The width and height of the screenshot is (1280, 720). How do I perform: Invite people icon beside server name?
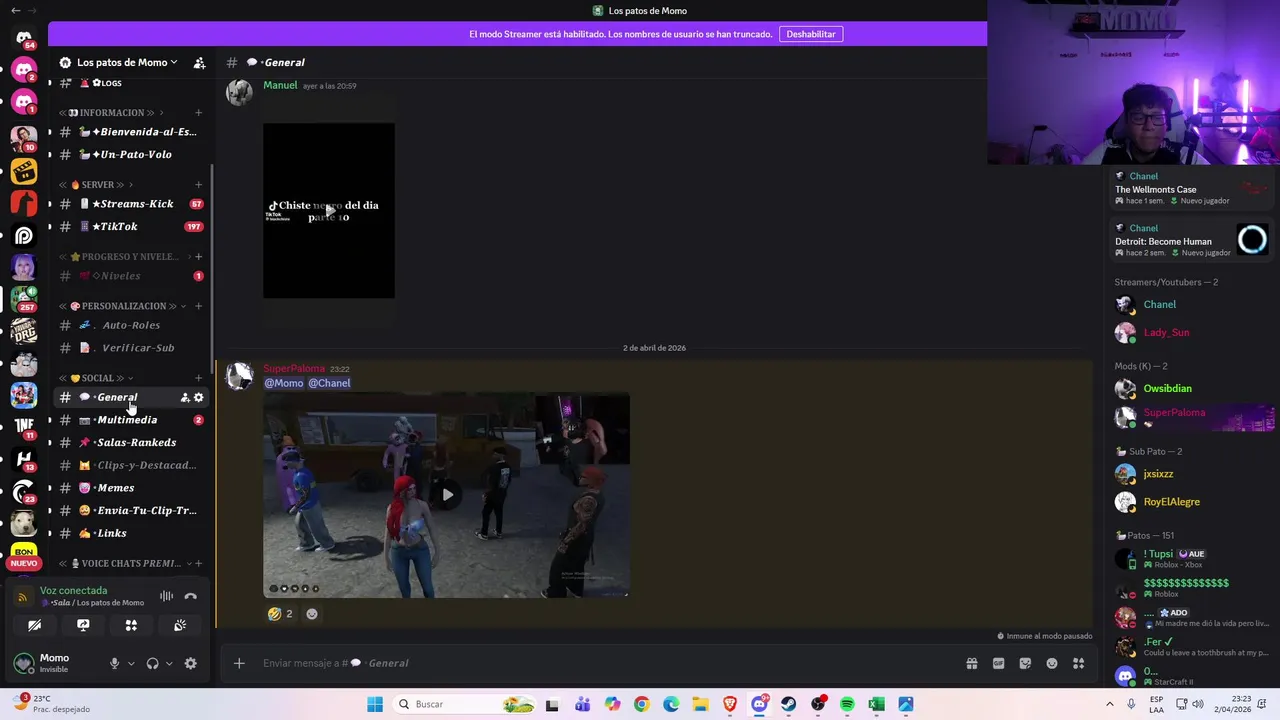tap(199, 62)
